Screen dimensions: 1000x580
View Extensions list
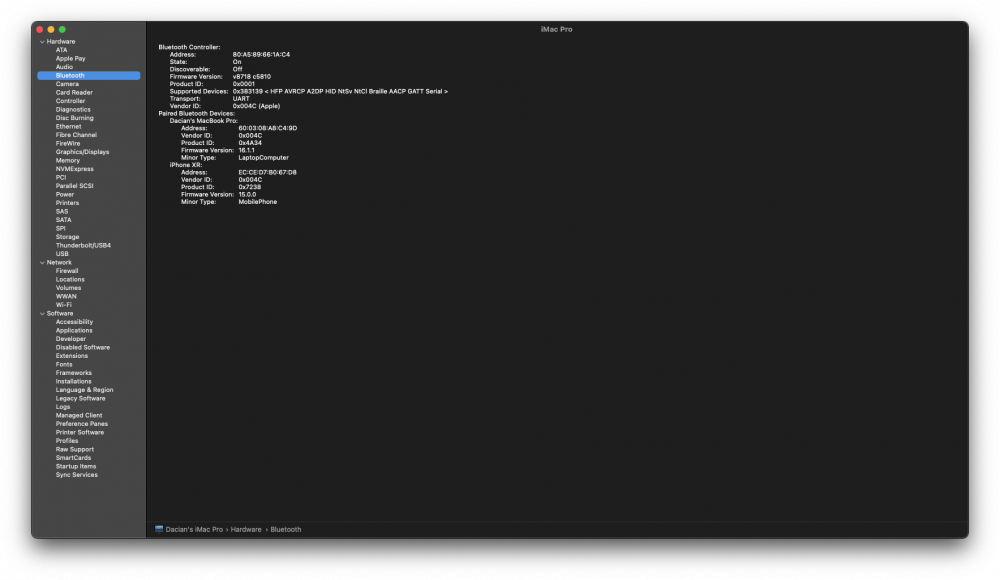tap(71, 356)
